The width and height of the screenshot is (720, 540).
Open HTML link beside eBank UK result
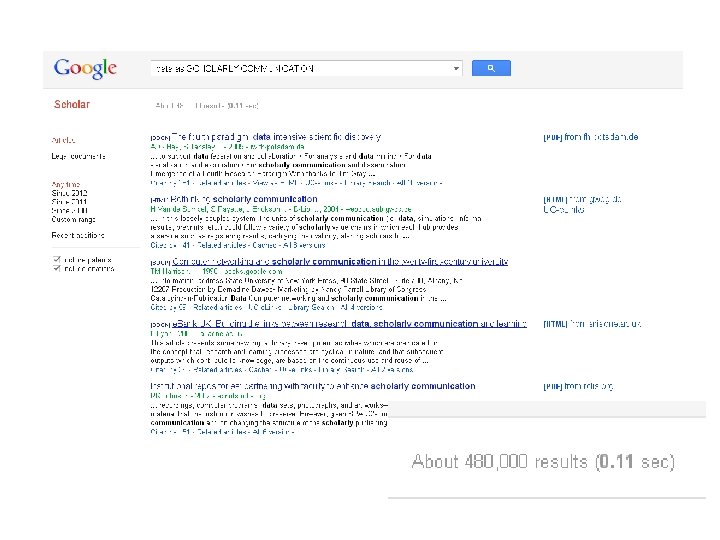tap(592, 324)
